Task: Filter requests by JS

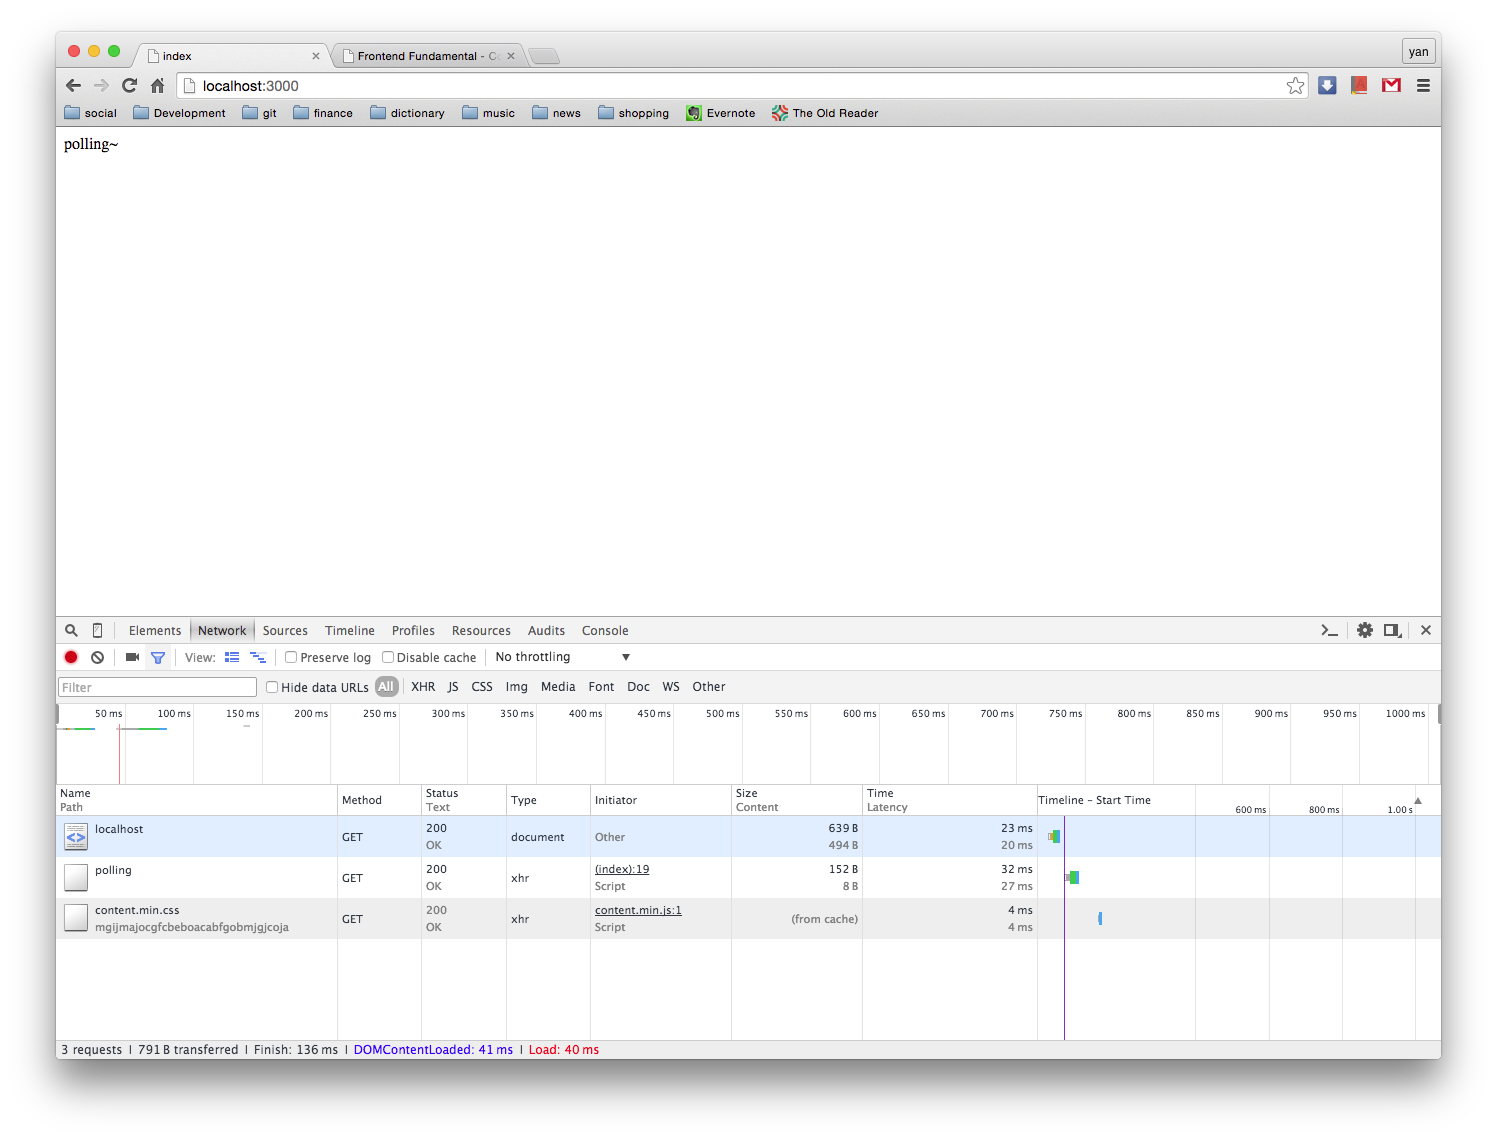Action: [x=453, y=687]
